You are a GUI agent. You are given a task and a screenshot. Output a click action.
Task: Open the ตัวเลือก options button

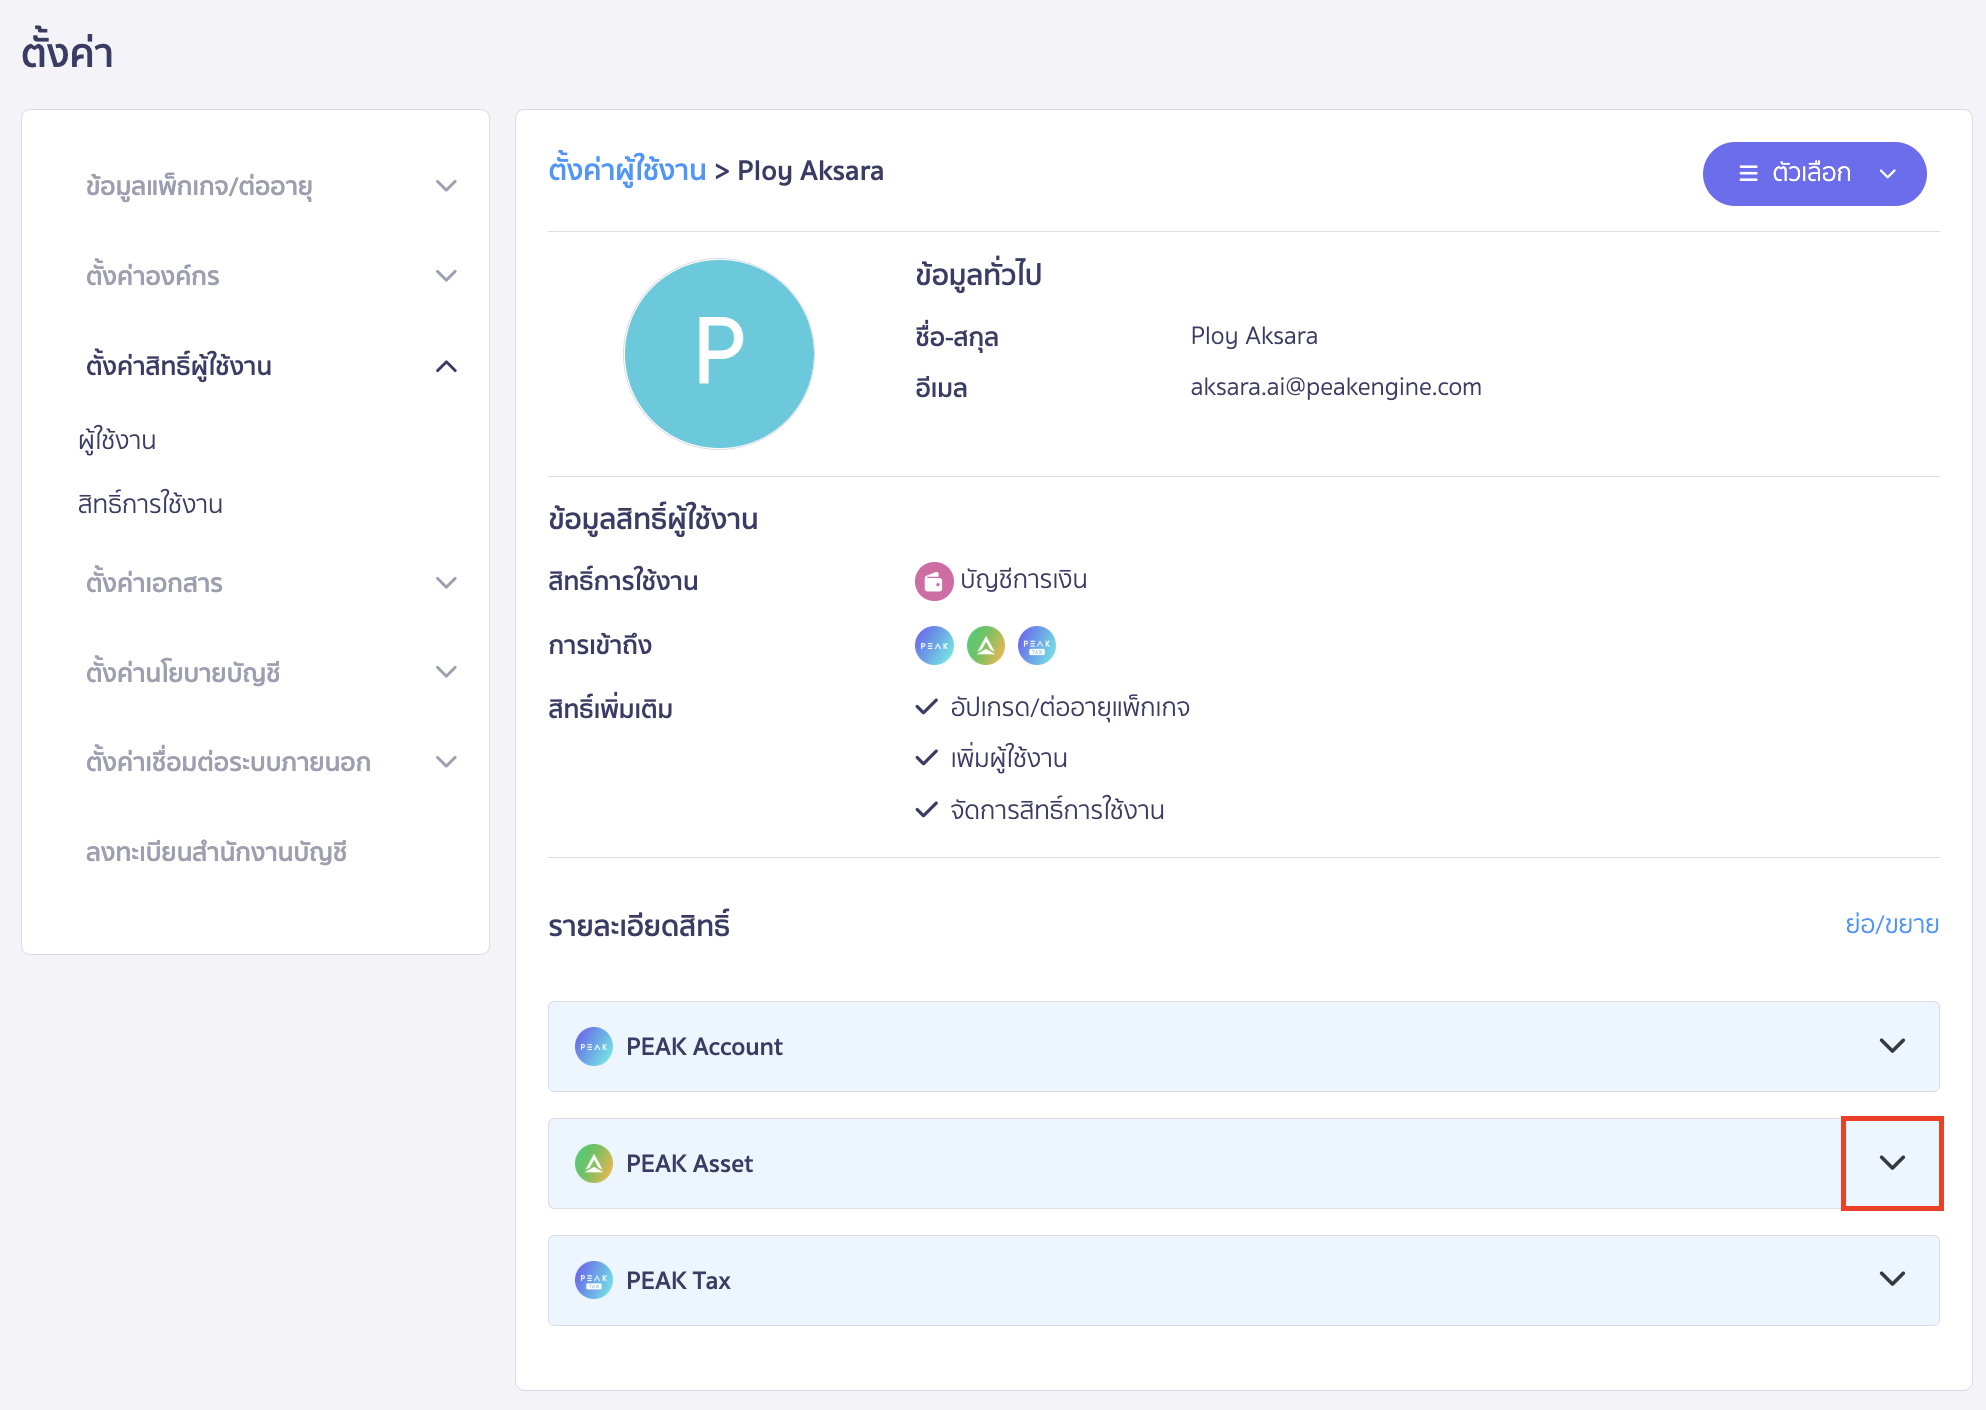tap(1814, 172)
